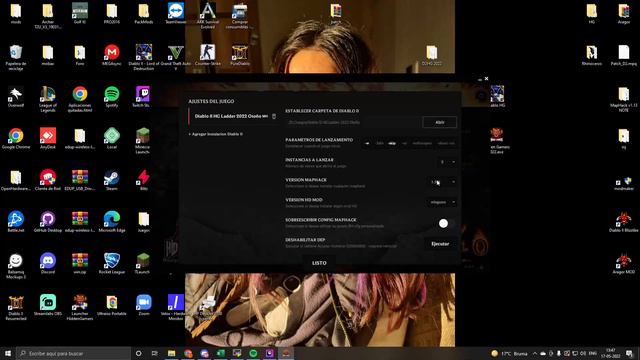The height and width of the screenshot is (360, 640).
Task: Click Agregar Instalacion Diablo II link
Action: [x=216, y=134]
